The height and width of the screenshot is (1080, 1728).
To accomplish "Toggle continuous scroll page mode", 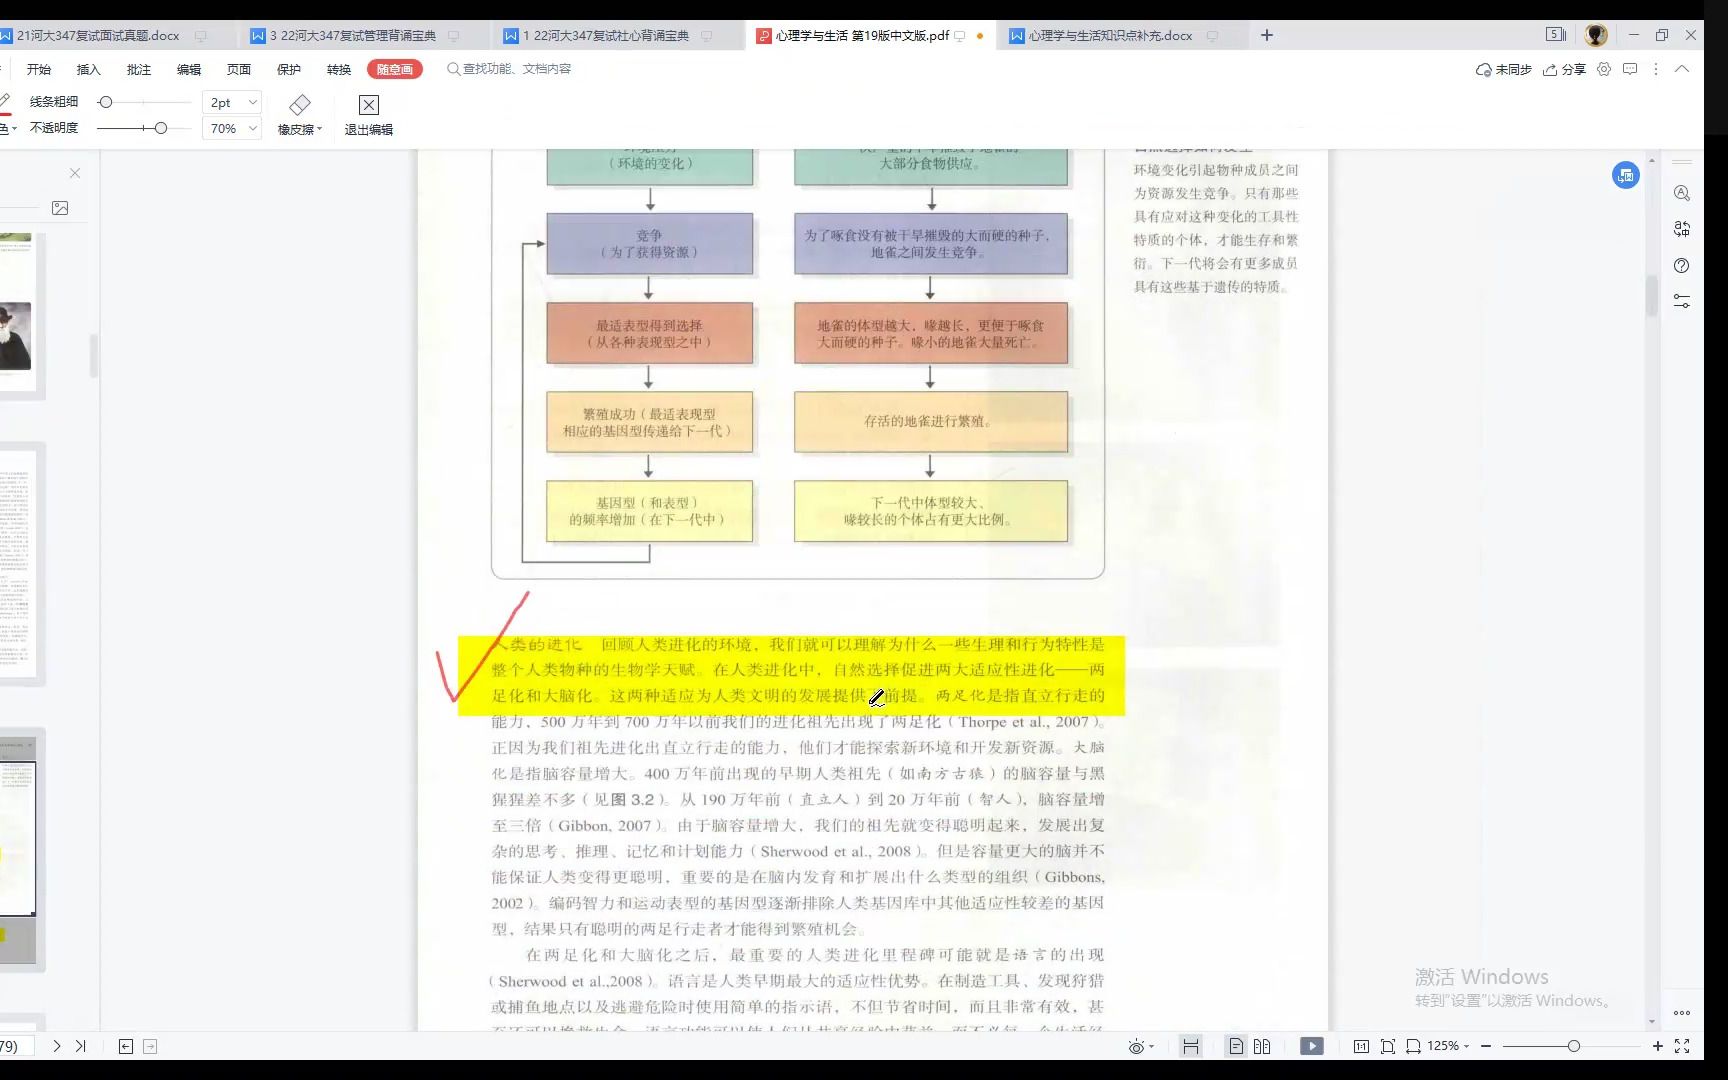I will tap(1190, 1046).
